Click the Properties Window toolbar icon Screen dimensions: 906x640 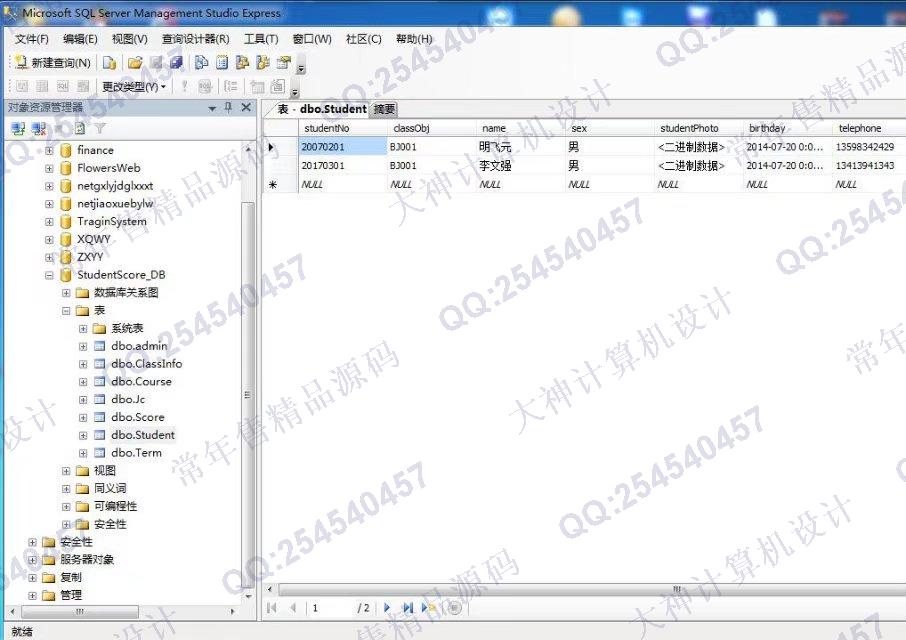click(x=284, y=62)
